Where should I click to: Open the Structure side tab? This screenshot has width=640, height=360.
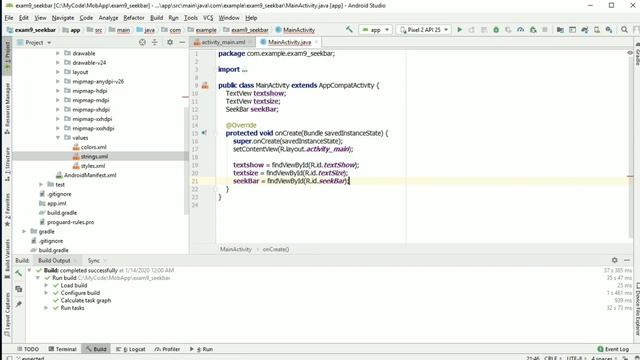pyautogui.click(x=7, y=164)
